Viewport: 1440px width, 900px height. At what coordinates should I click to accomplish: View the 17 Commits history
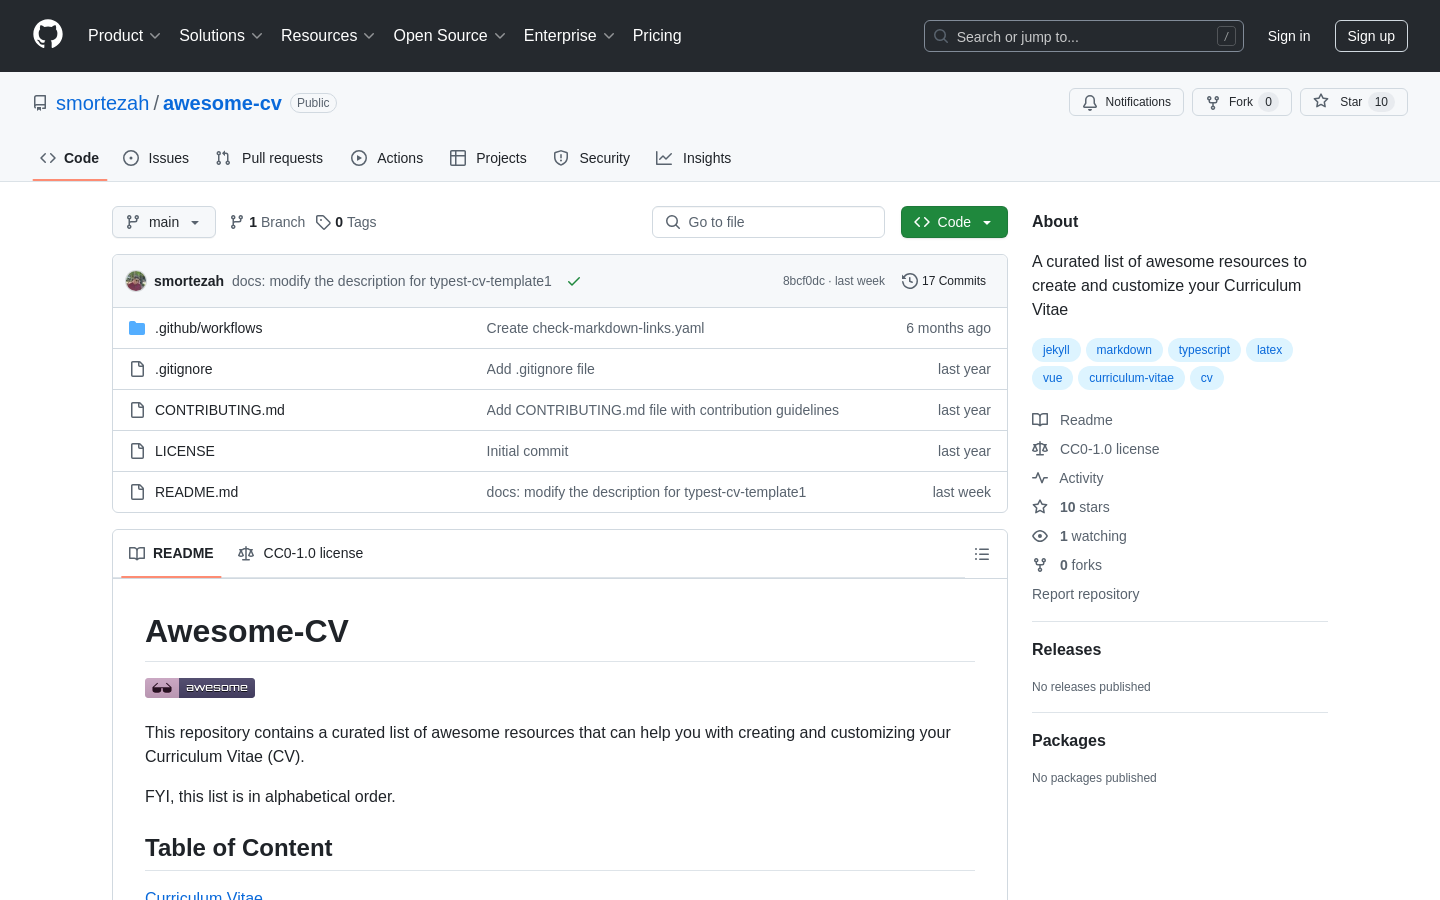944,281
